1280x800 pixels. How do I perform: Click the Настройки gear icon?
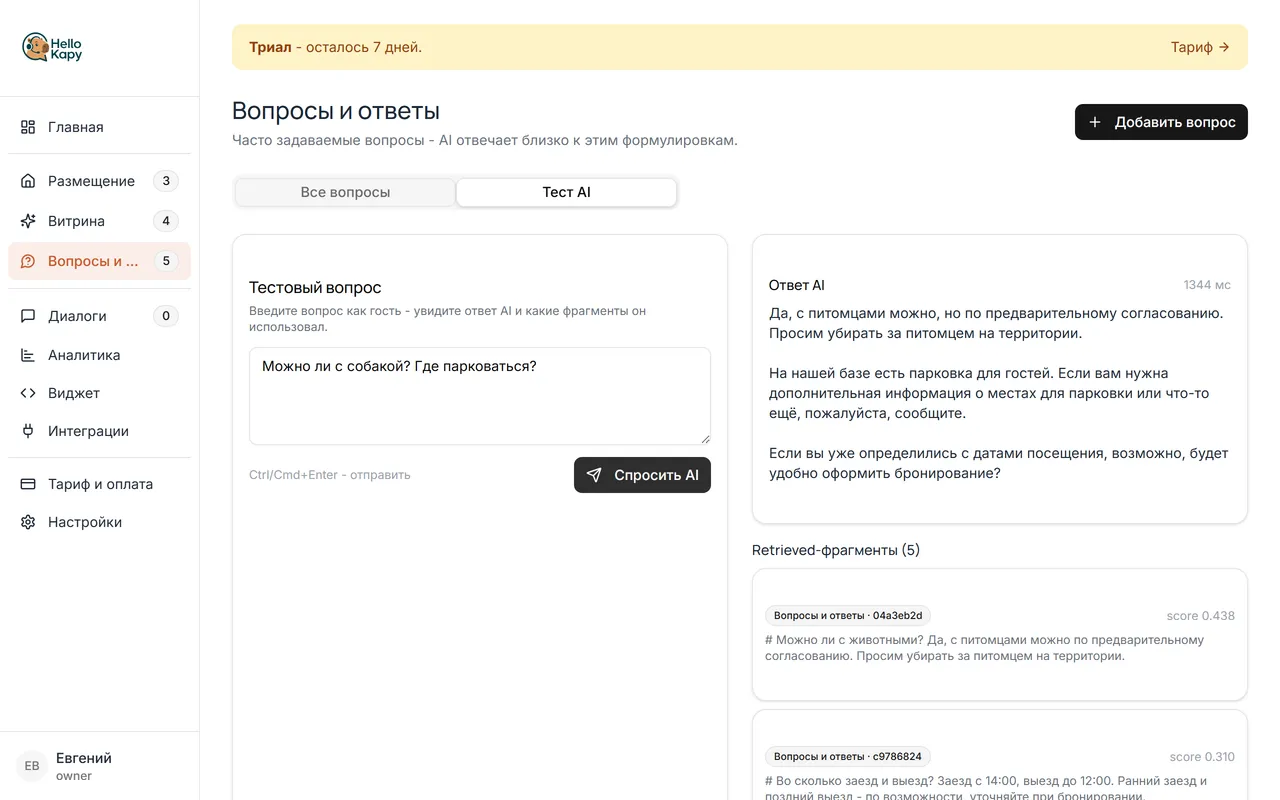(28, 522)
